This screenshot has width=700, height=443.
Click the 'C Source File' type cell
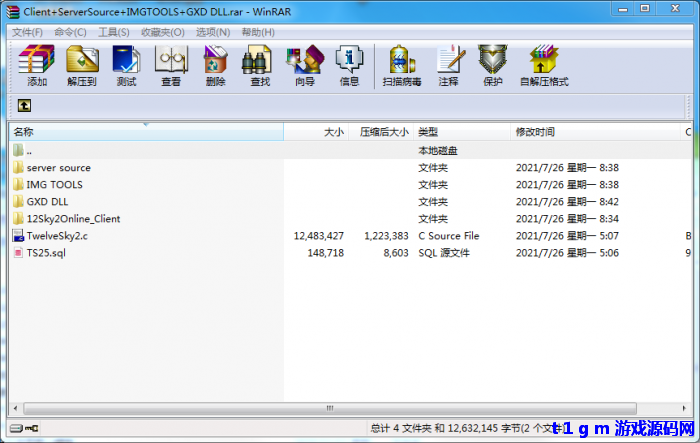(449, 236)
